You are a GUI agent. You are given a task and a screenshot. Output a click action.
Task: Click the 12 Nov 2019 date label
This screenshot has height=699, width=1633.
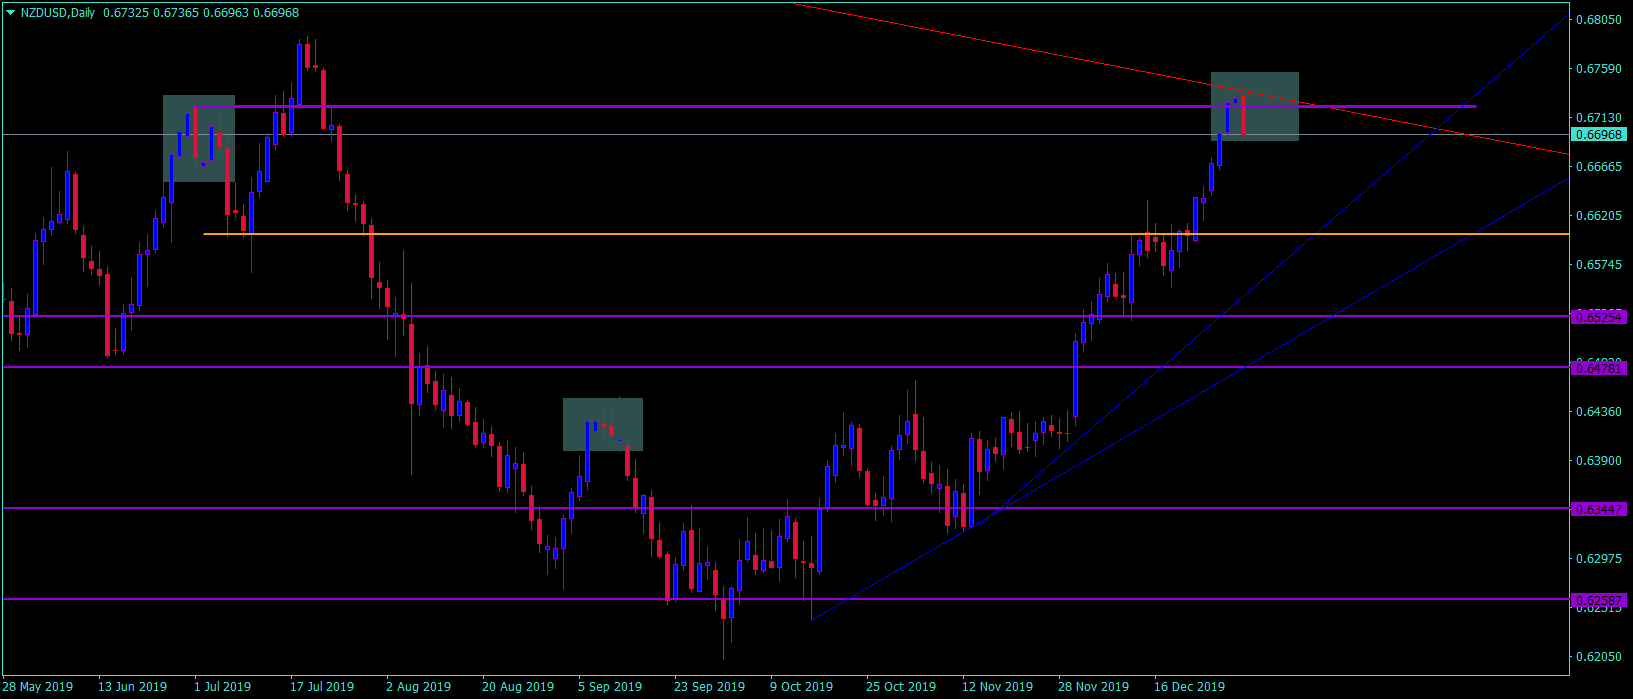pos(997,687)
